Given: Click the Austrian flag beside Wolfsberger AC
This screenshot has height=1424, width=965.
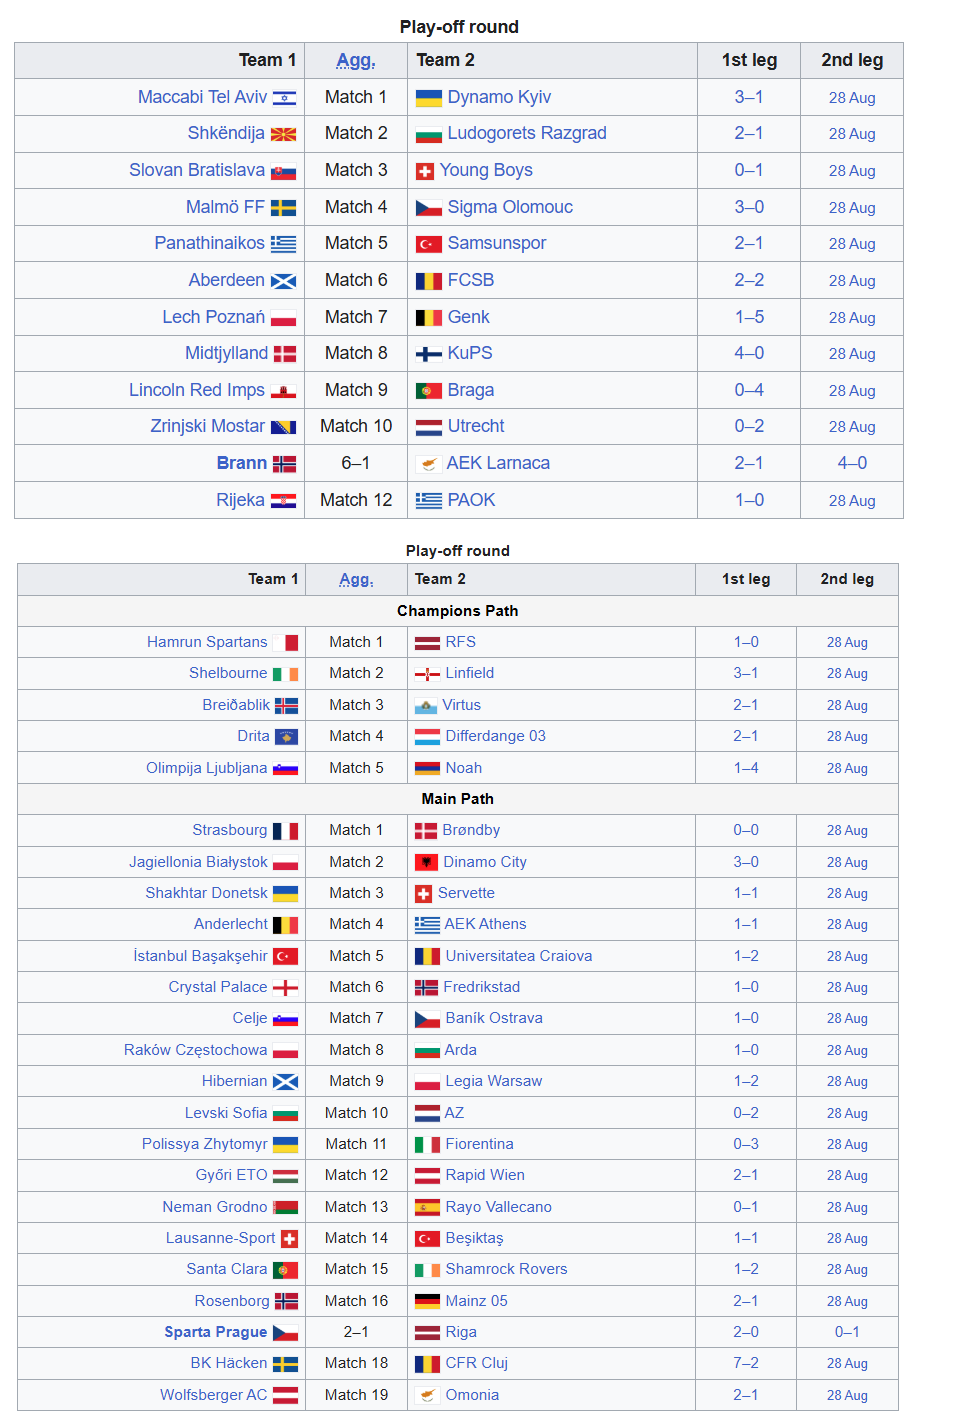Looking at the screenshot, I should tap(286, 1396).
